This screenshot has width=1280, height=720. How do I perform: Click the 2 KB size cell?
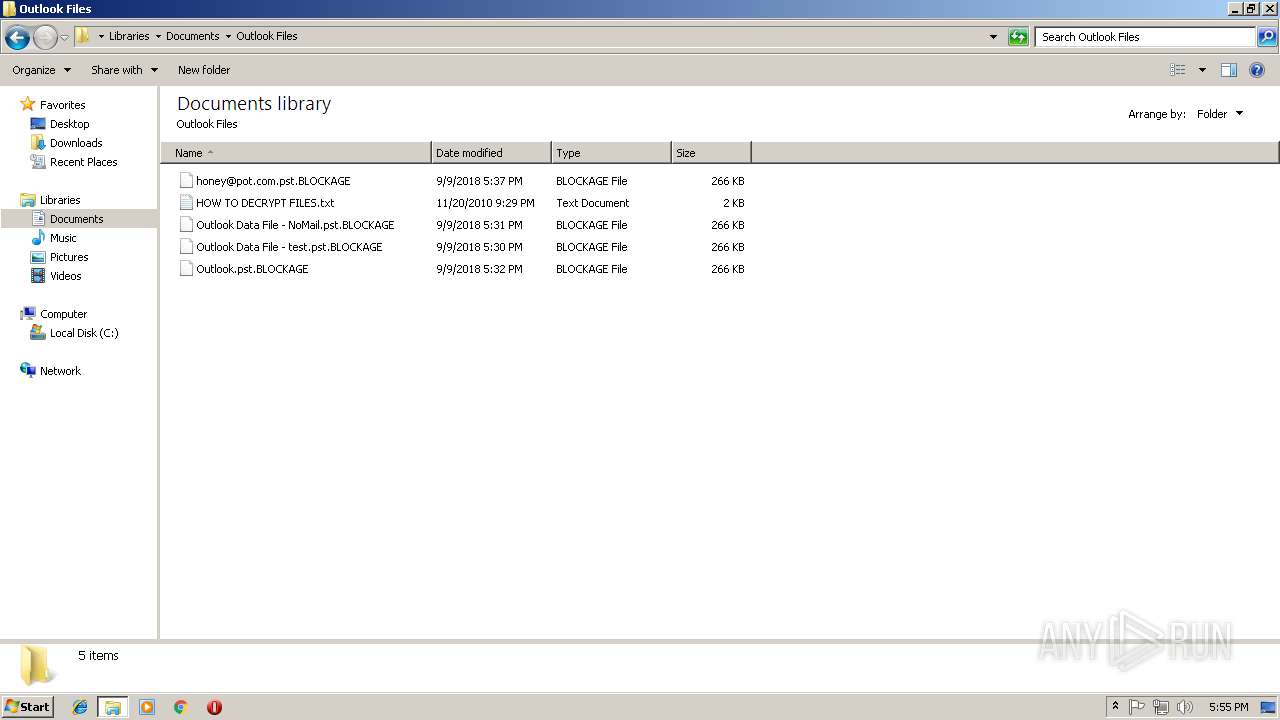[733, 203]
